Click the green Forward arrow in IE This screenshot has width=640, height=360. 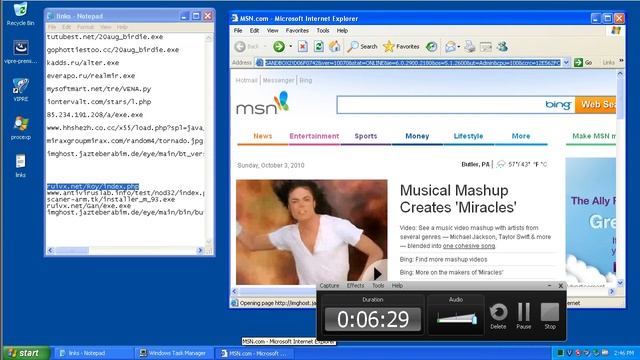tap(279, 47)
